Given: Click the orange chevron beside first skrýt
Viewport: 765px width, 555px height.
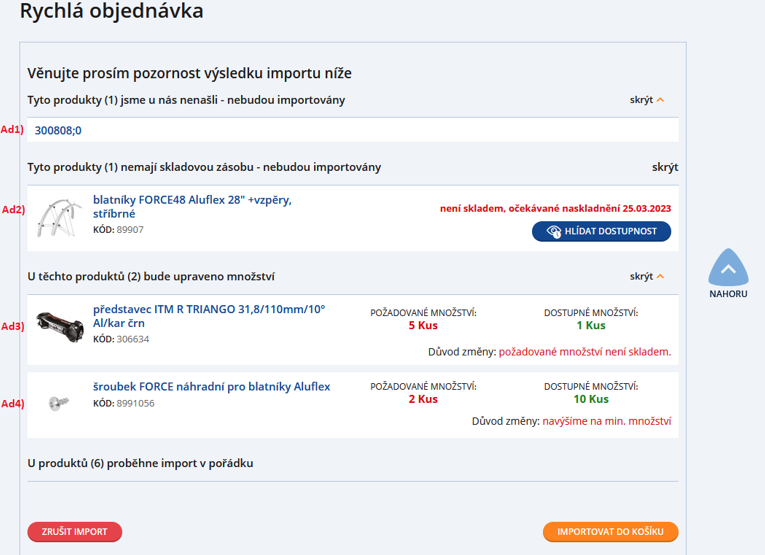Looking at the screenshot, I should pyautogui.click(x=660, y=100).
